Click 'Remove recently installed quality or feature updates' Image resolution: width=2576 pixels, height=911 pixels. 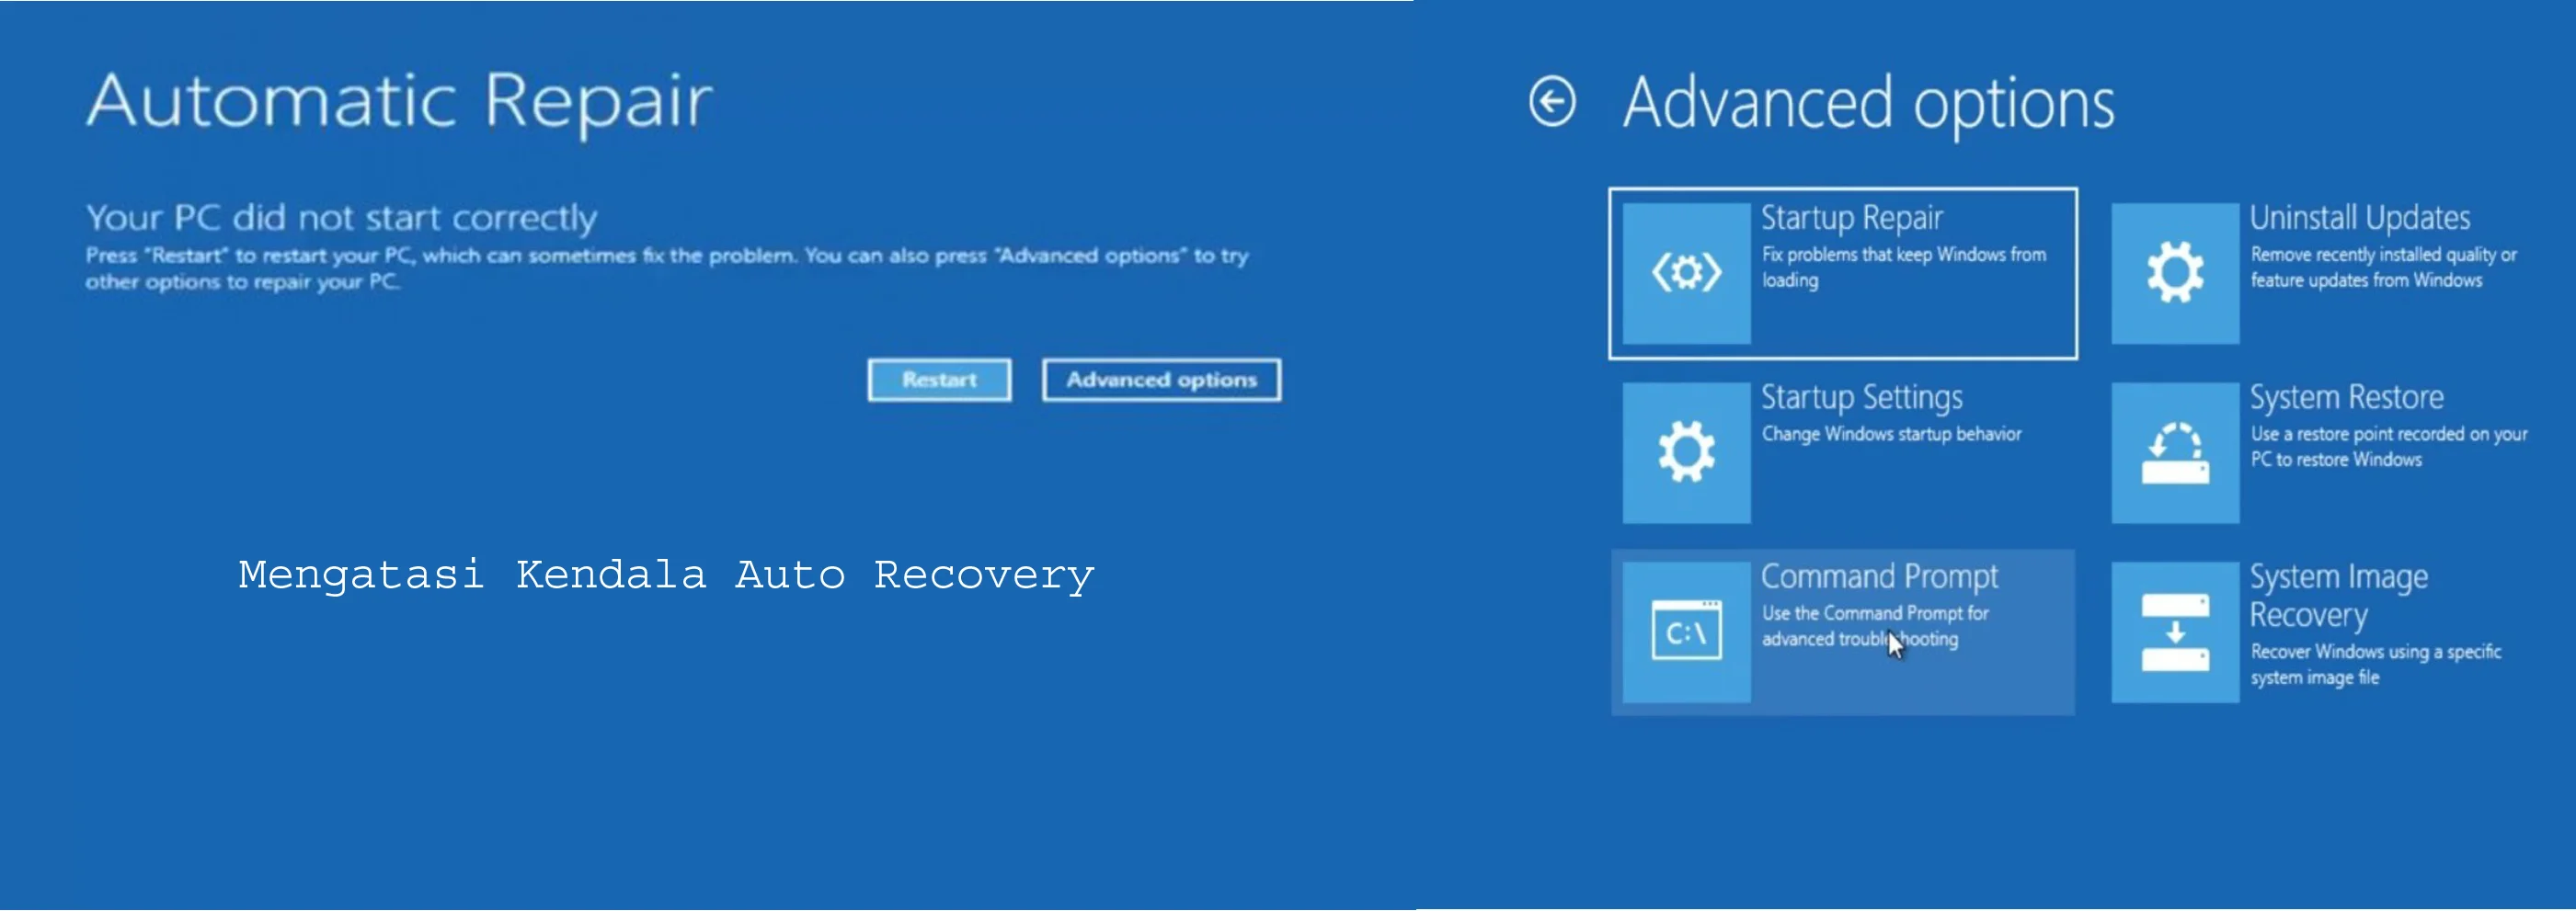[2384, 268]
